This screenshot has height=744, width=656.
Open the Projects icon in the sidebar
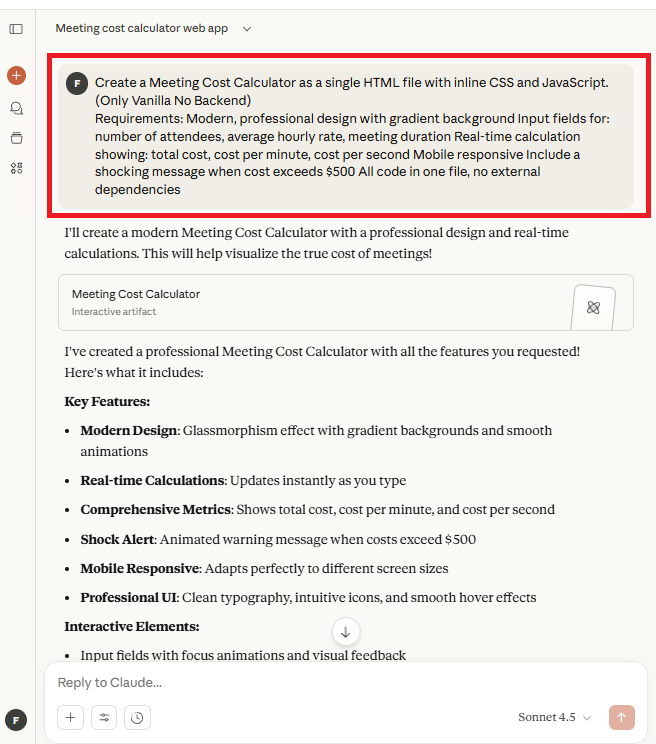pos(16,138)
